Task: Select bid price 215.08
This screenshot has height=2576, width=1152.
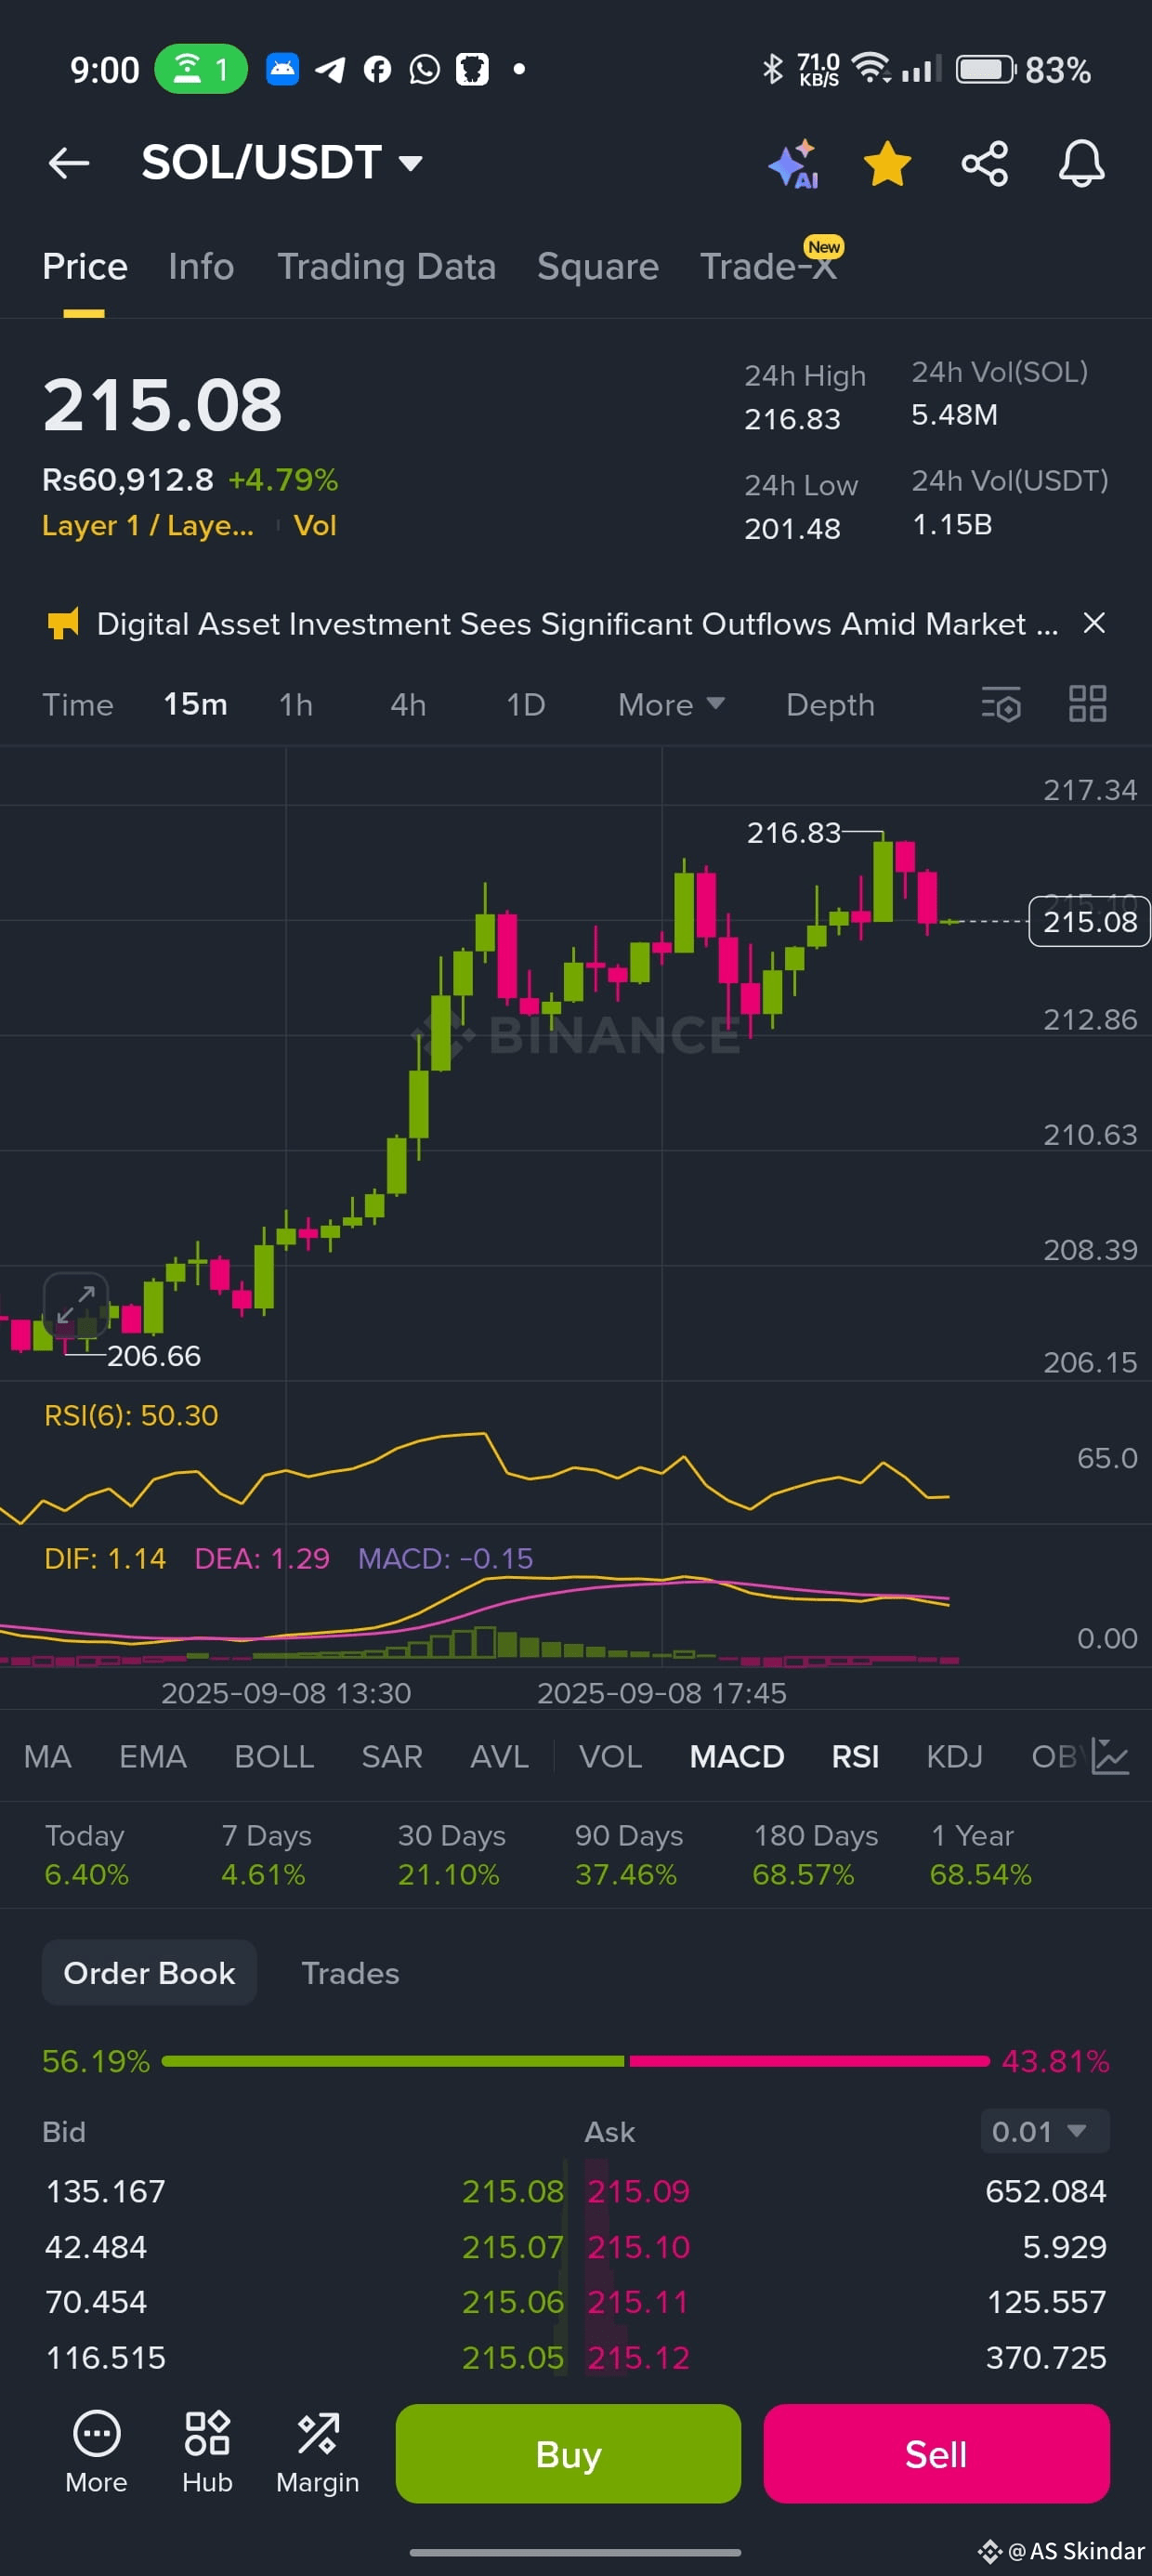Action: click(x=513, y=2191)
